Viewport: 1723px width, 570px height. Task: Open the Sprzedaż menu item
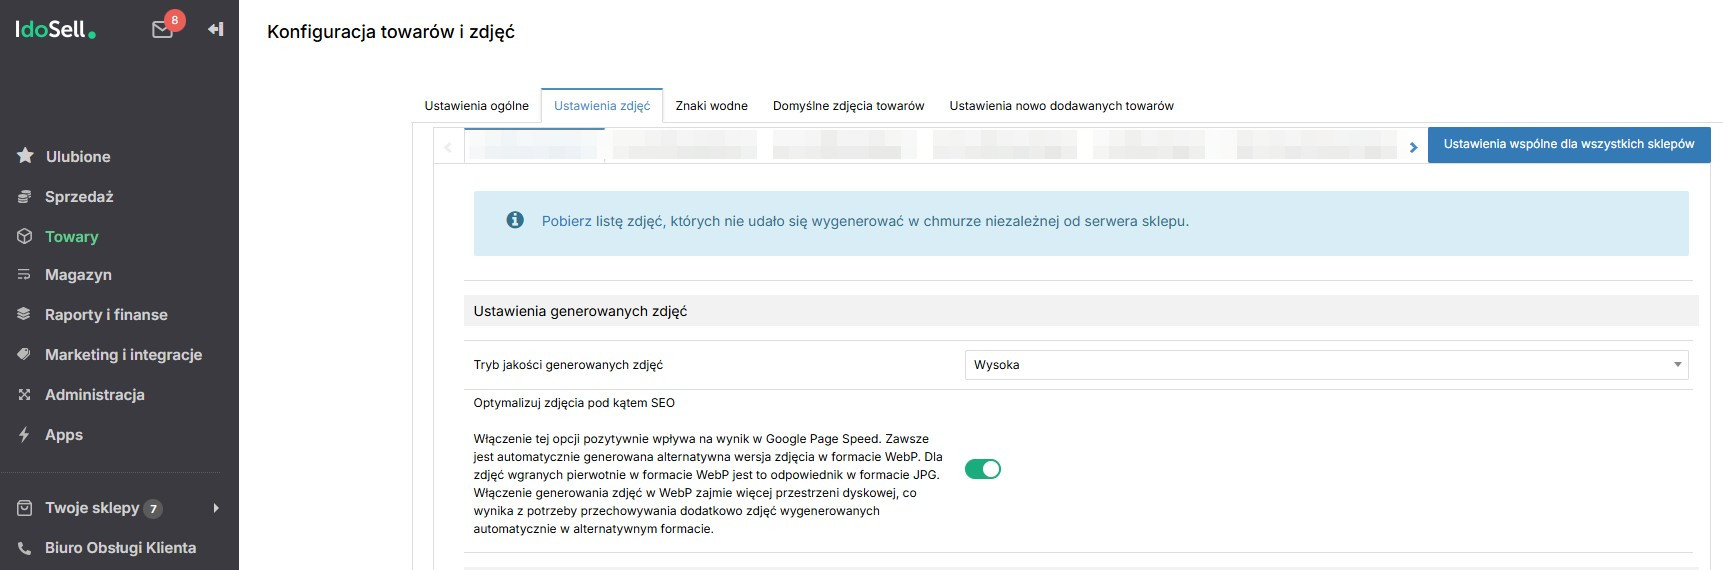coord(79,197)
